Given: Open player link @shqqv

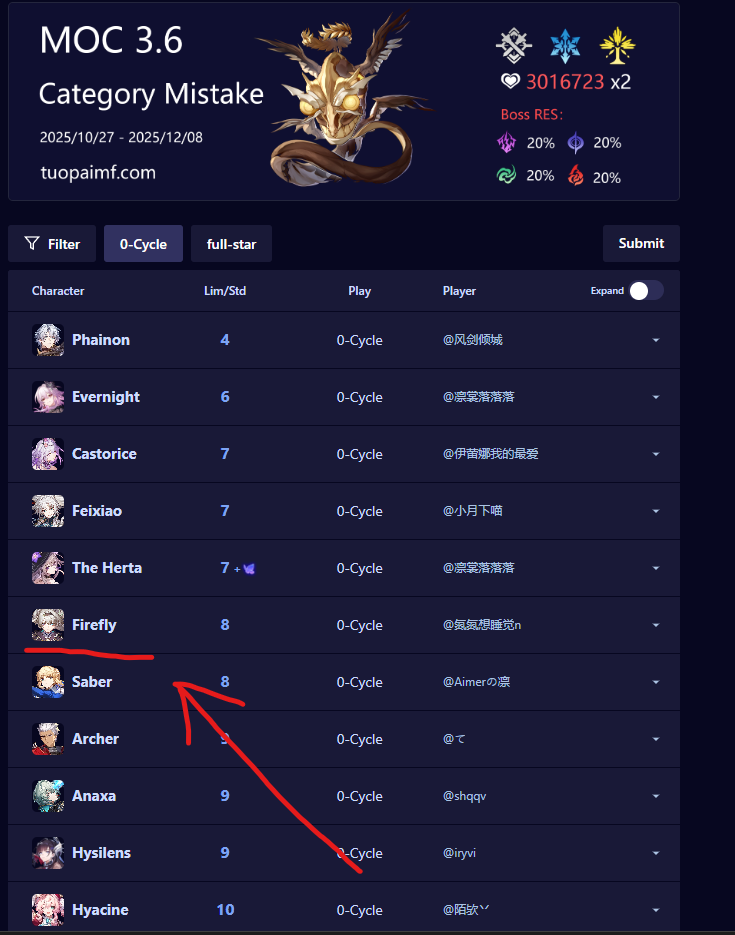Looking at the screenshot, I should click(464, 796).
